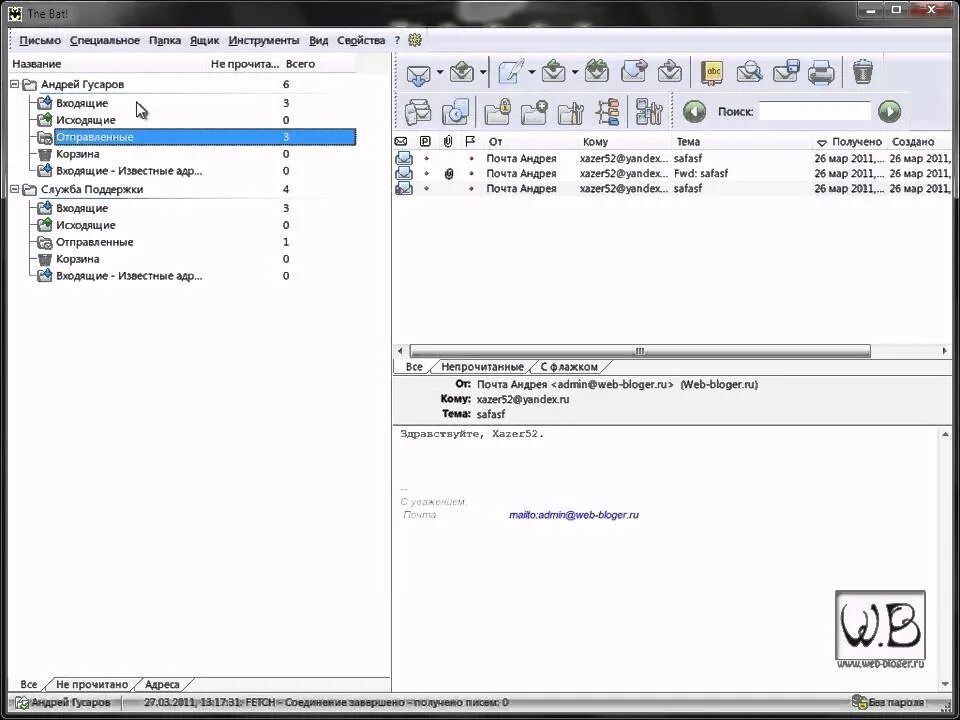Click the scheduler clock icon
Viewport: 960px width, 720px height.
coord(455,112)
